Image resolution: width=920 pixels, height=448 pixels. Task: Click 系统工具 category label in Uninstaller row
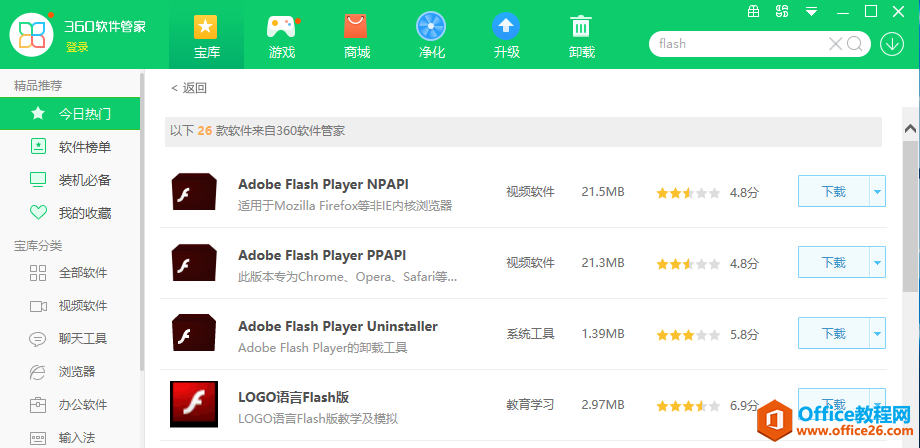(x=530, y=334)
